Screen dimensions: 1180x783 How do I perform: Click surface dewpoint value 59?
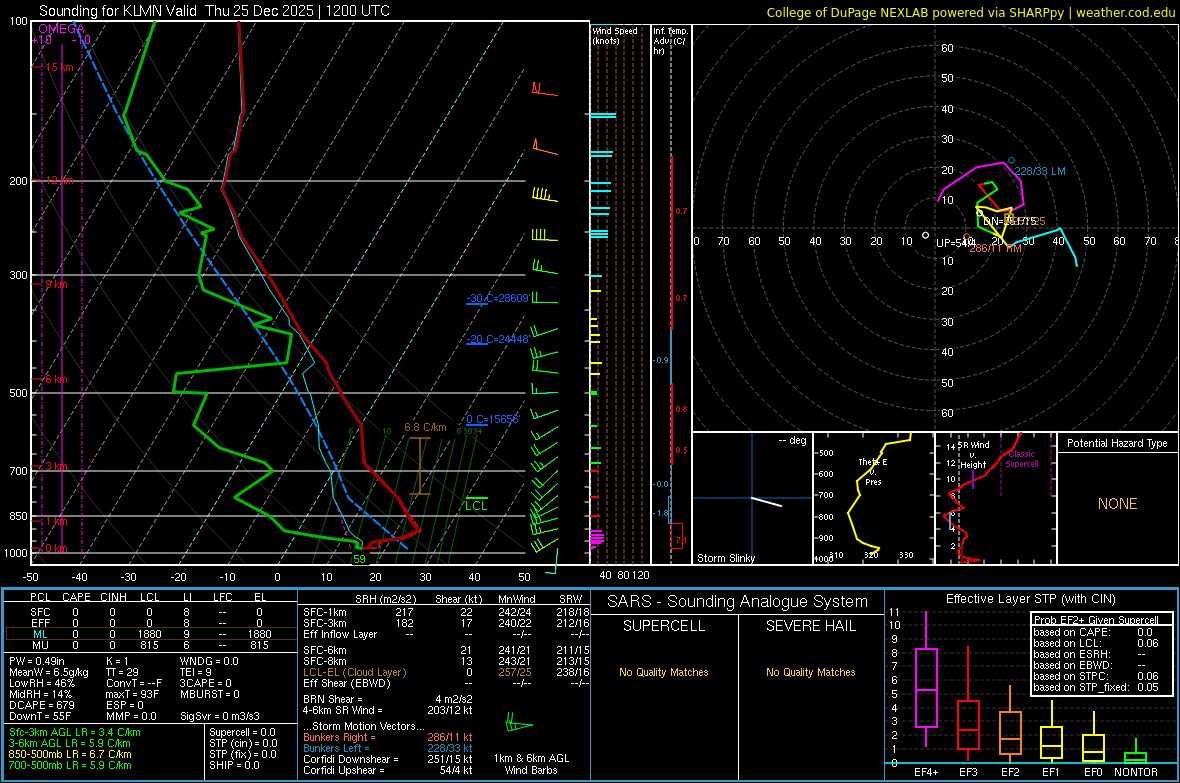coord(359,559)
